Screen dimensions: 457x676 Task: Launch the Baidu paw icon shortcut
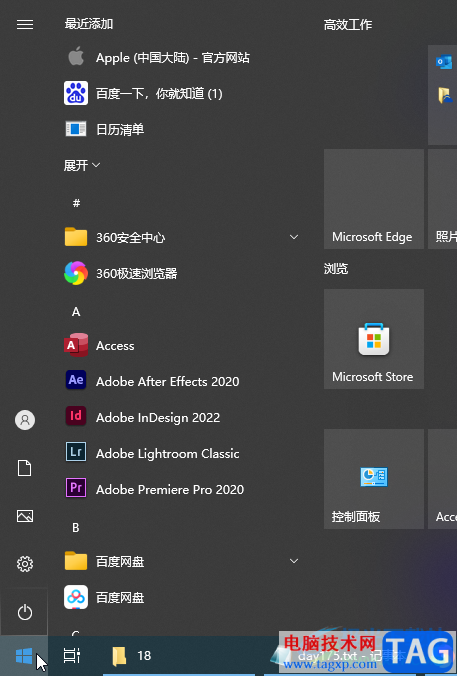[76, 93]
